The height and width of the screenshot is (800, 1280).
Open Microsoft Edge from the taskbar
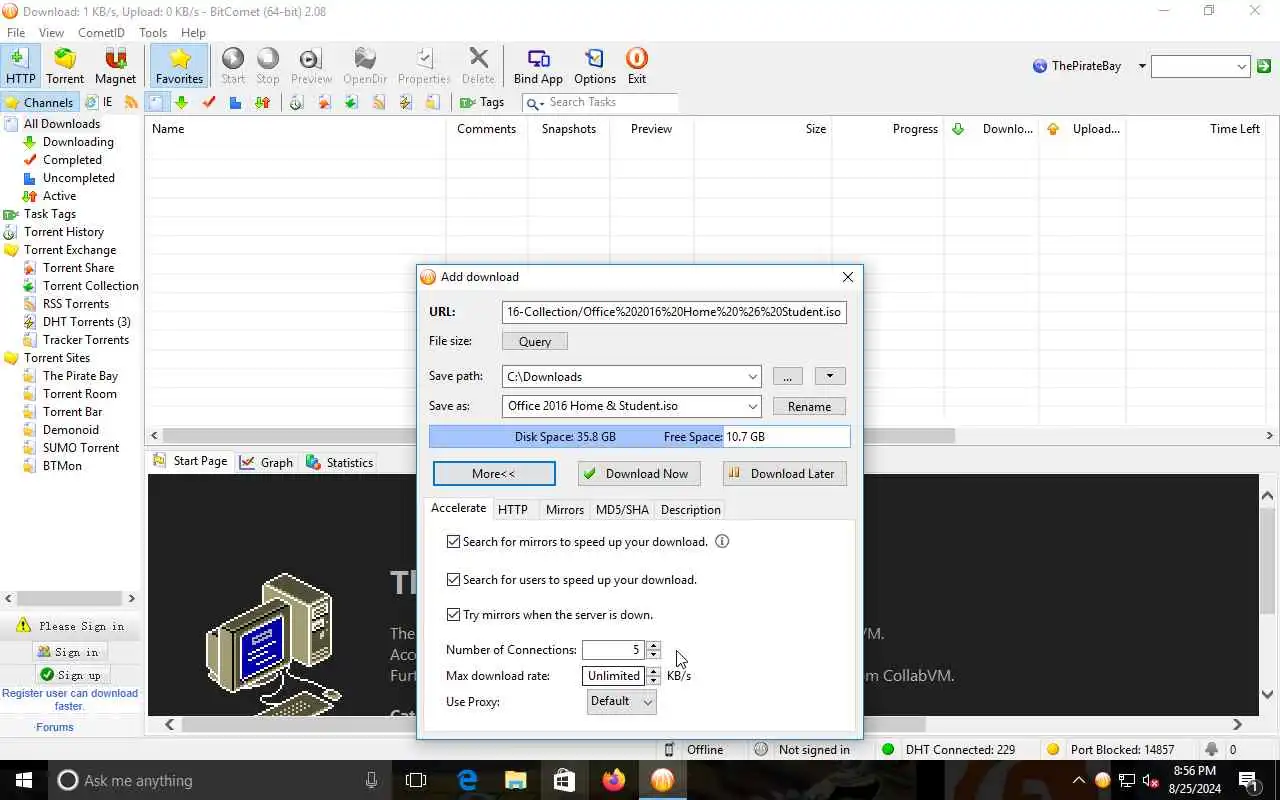(467, 780)
